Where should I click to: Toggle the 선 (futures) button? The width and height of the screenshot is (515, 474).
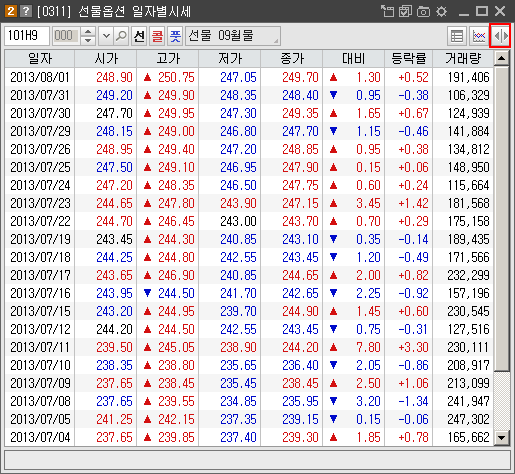tap(139, 36)
